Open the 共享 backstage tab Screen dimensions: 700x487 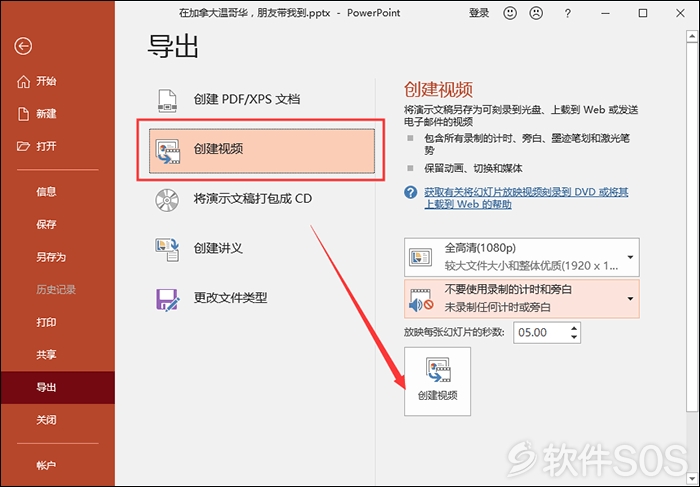pos(58,355)
